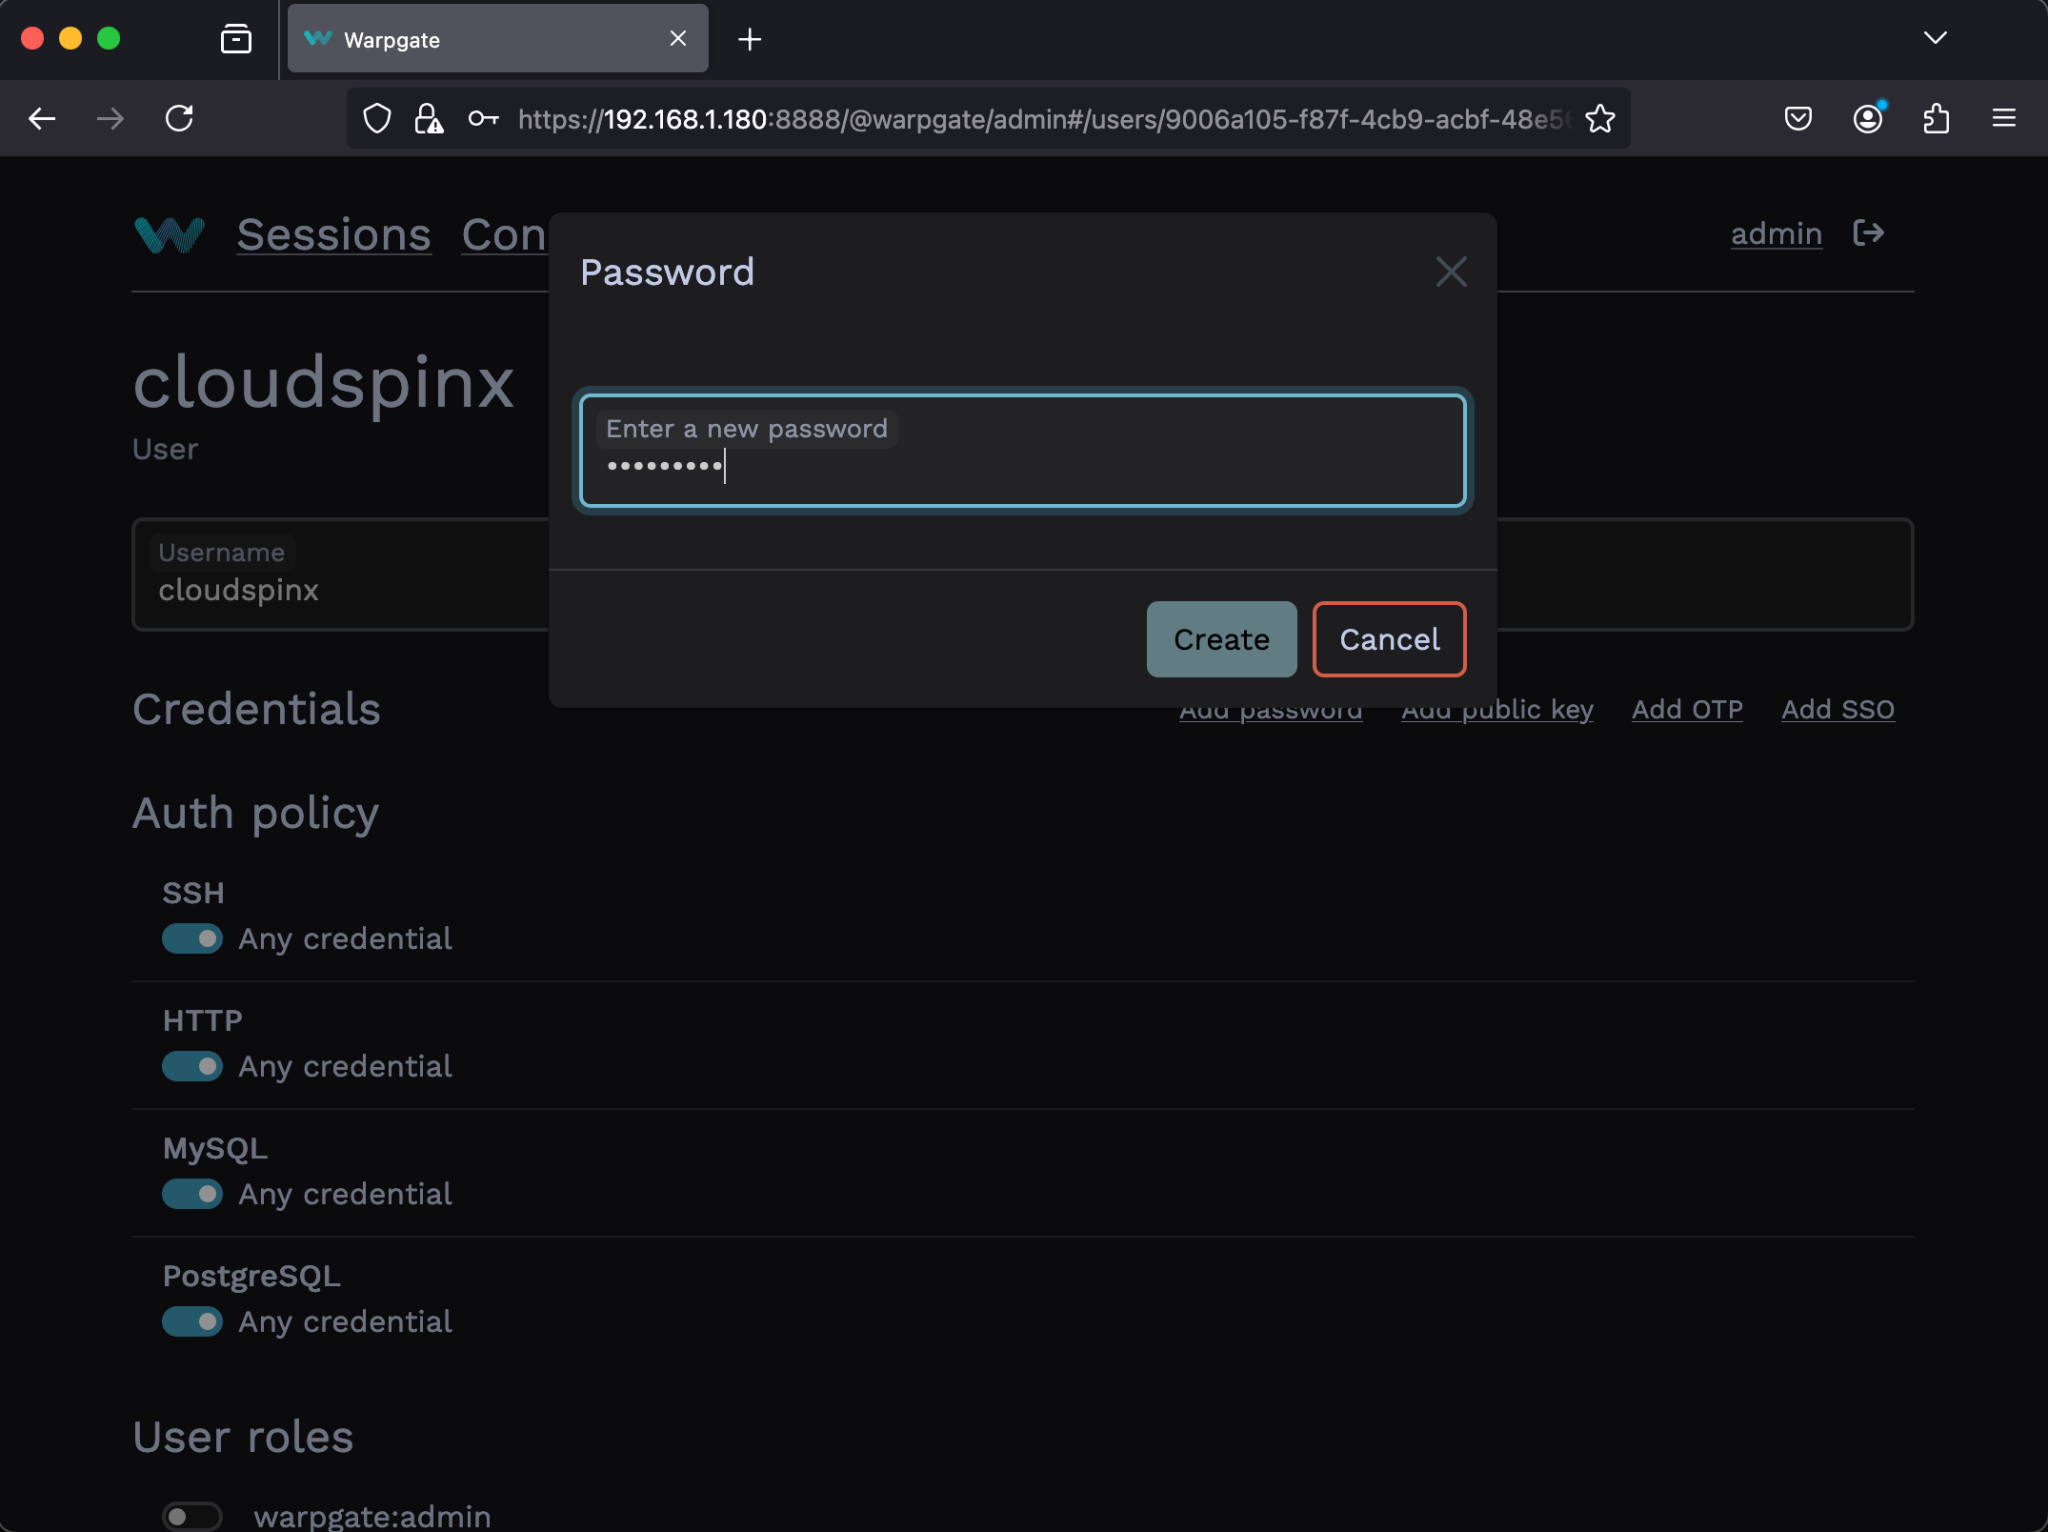Open the tracking protection shield icon

(x=377, y=118)
